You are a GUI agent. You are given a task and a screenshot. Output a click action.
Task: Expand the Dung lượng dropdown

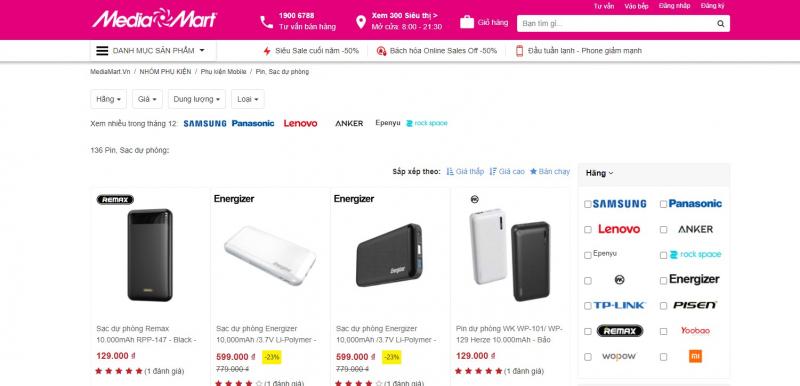coord(196,99)
